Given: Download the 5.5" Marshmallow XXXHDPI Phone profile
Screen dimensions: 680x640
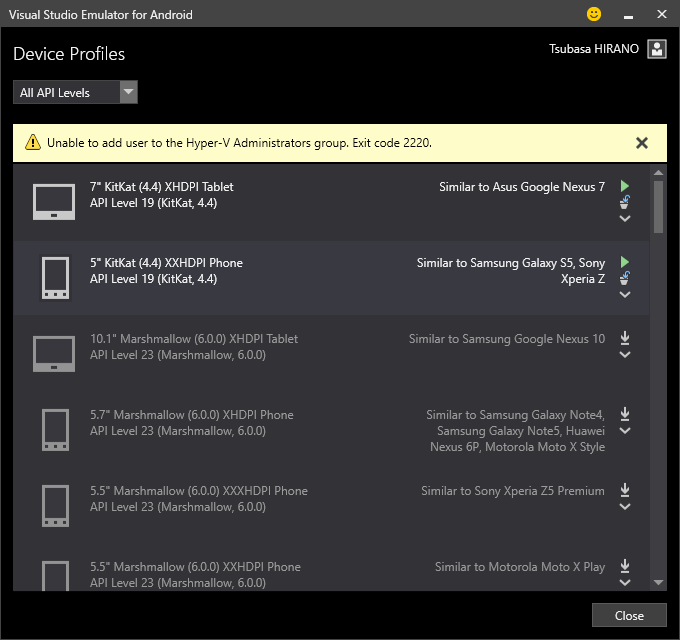Looking at the screenshot, I should pos(625,490).
